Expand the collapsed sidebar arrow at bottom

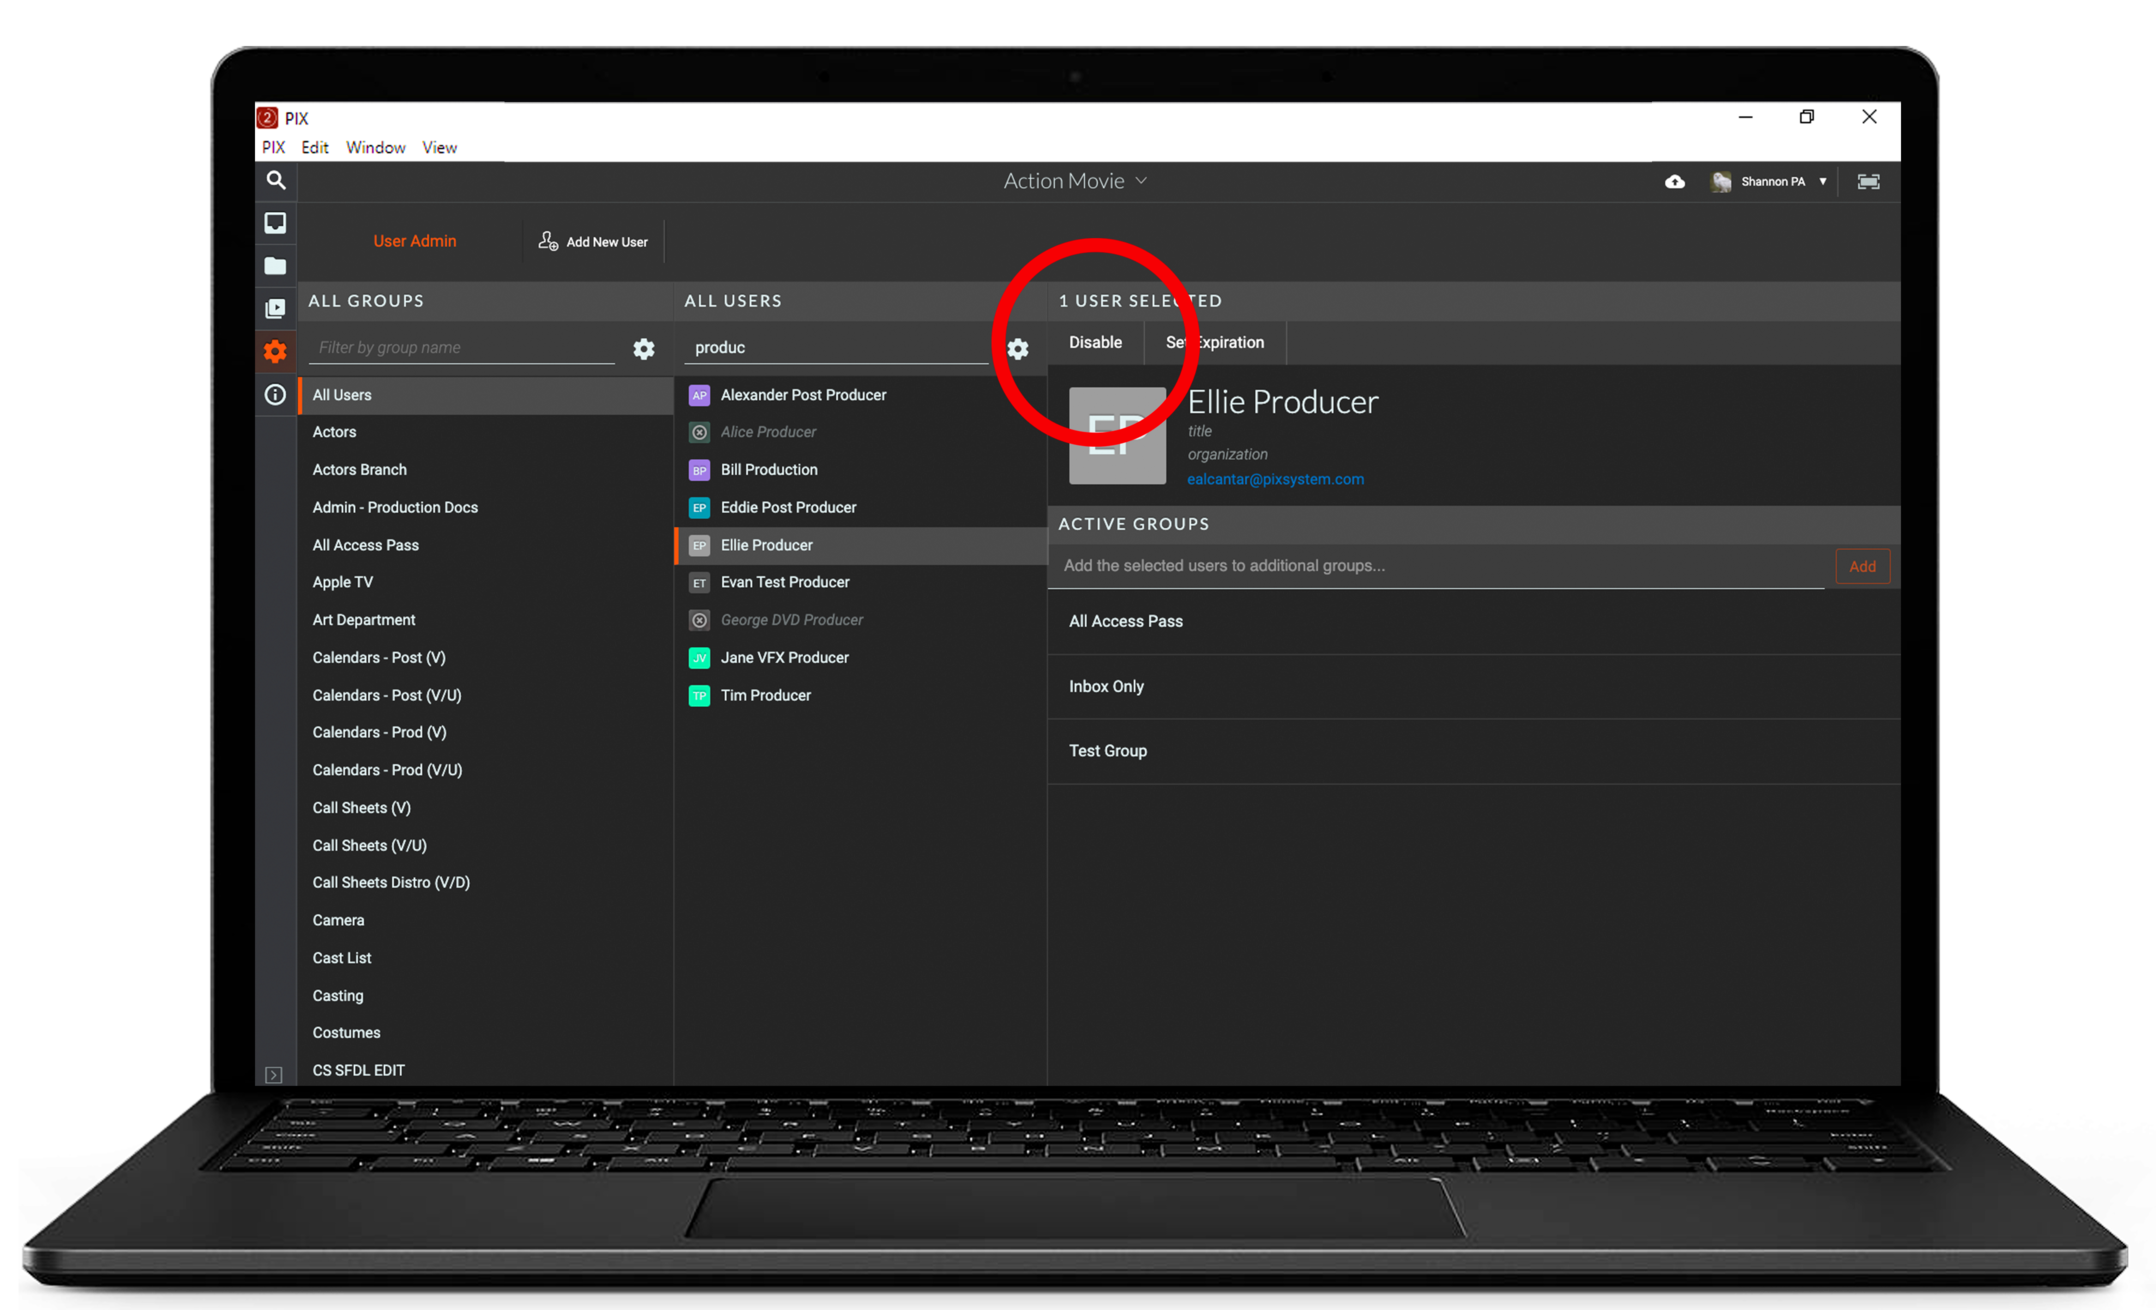[274, 1074]
